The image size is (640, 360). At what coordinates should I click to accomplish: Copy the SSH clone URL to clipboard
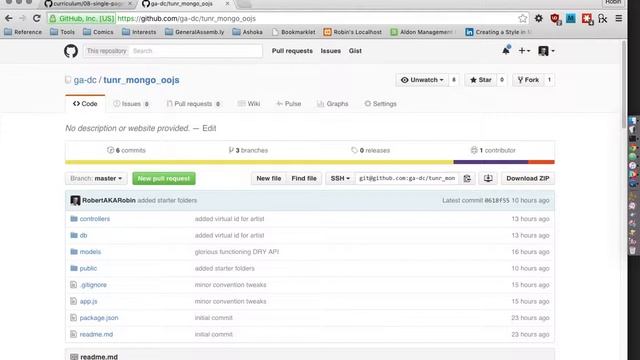coord(467,178)
